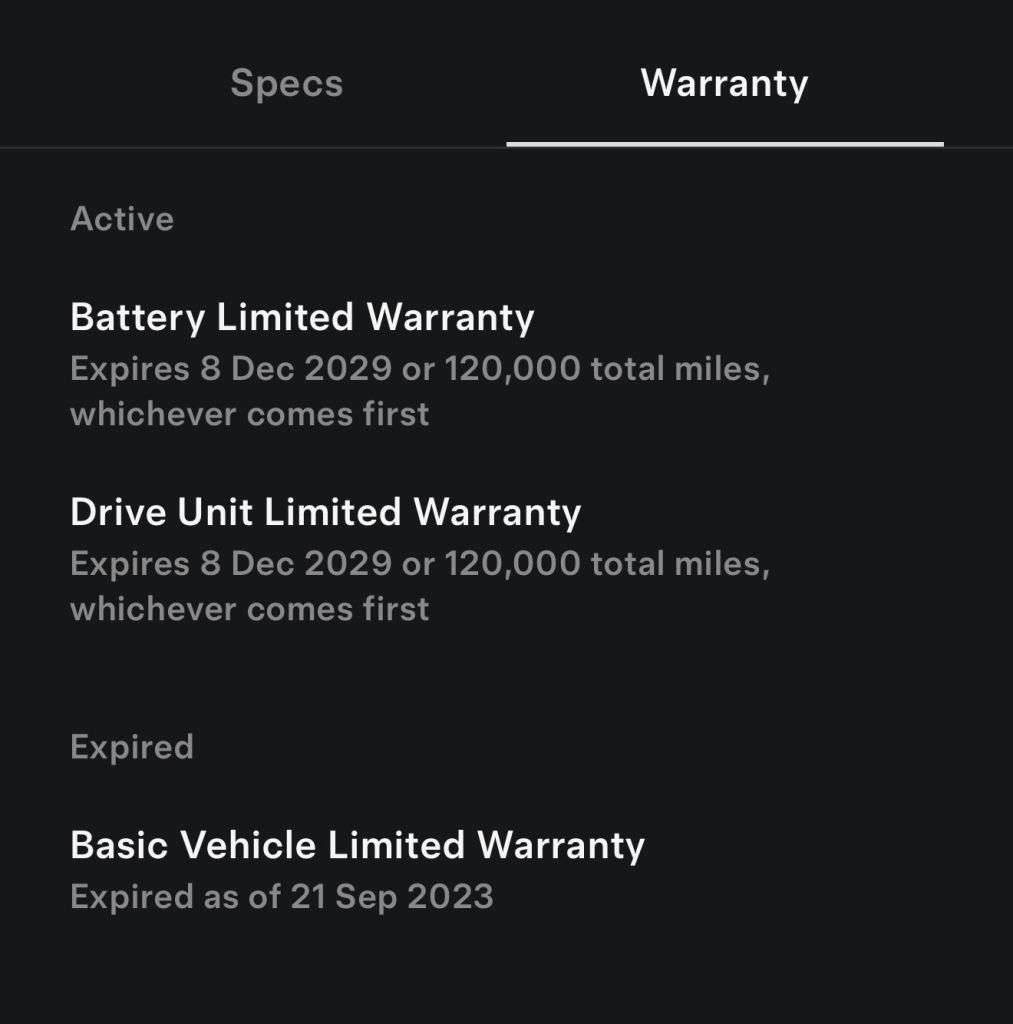Select the Warranty tab

pyautogui.click(x=725, y=84)
